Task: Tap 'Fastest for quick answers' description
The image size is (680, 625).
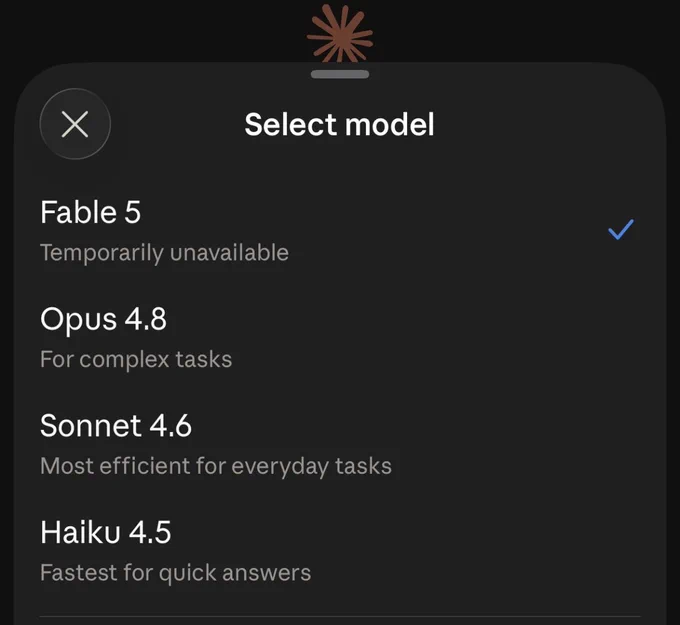Action: tap(176, 573)
